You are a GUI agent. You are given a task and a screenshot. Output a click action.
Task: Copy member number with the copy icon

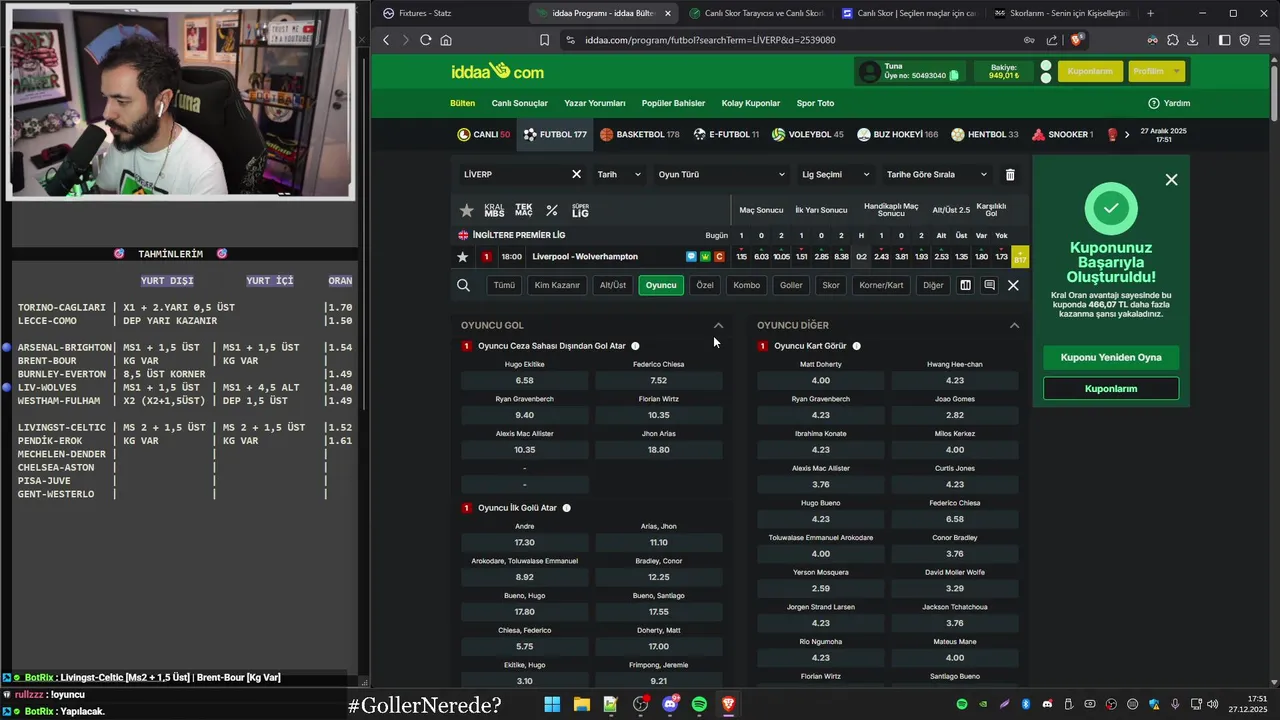(954, 75)
